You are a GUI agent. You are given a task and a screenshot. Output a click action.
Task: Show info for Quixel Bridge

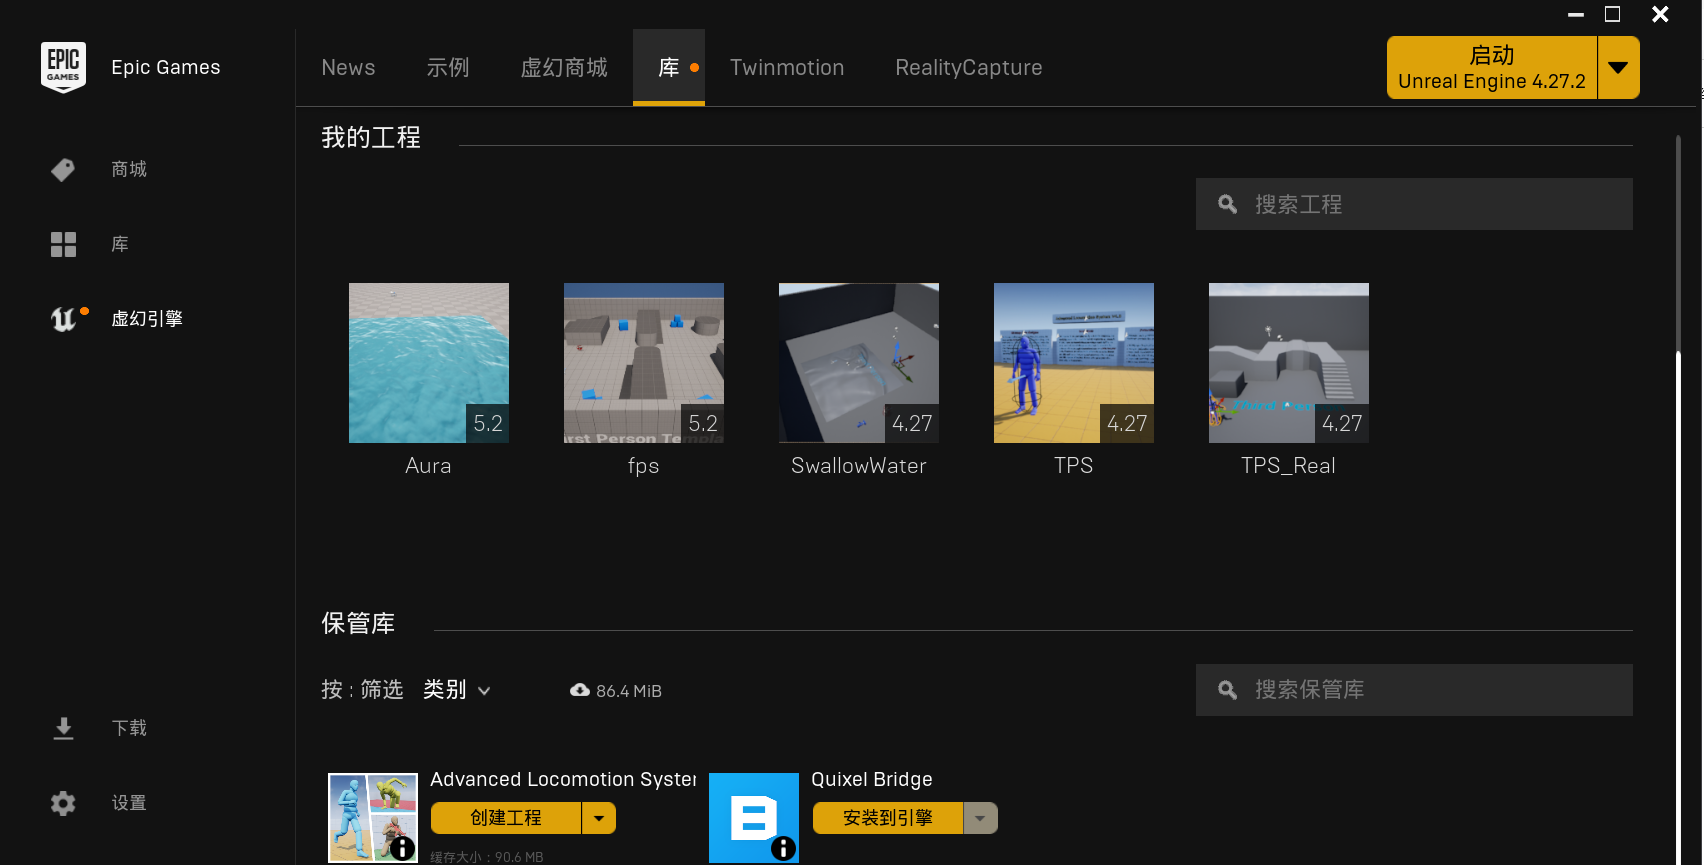(x=784, y=849)
